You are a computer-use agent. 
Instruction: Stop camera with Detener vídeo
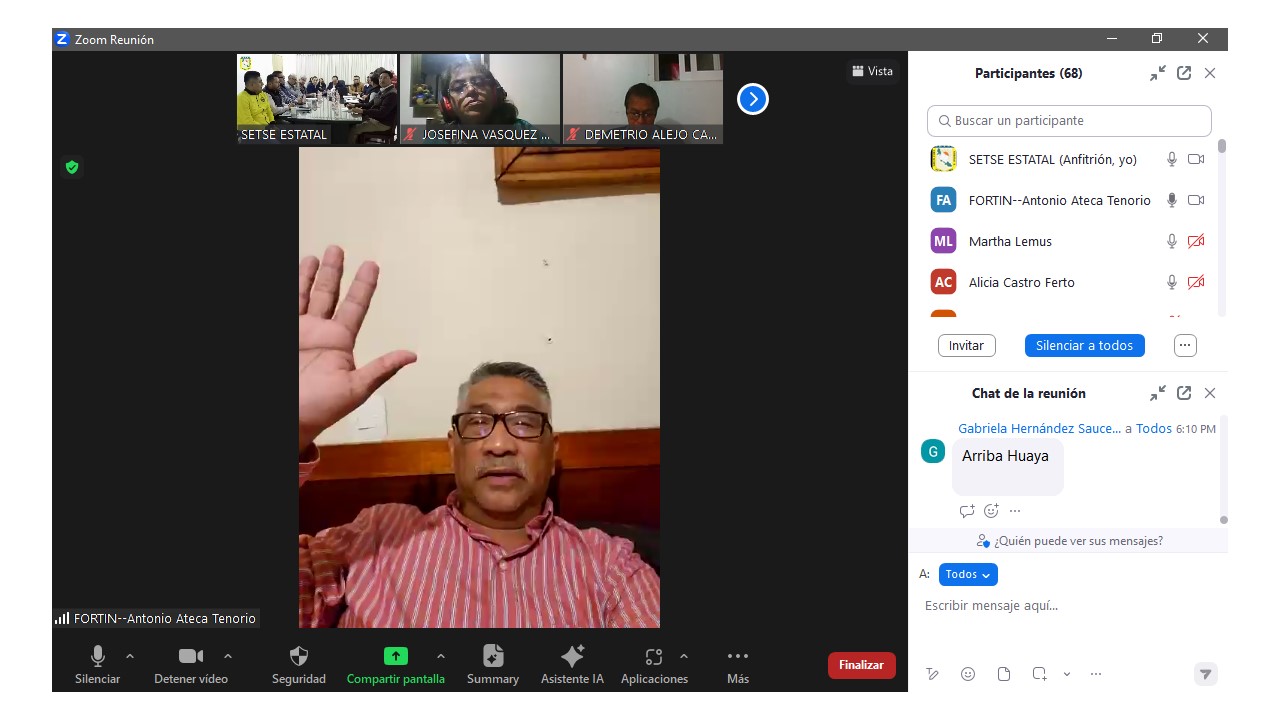[x=190, y=657]
